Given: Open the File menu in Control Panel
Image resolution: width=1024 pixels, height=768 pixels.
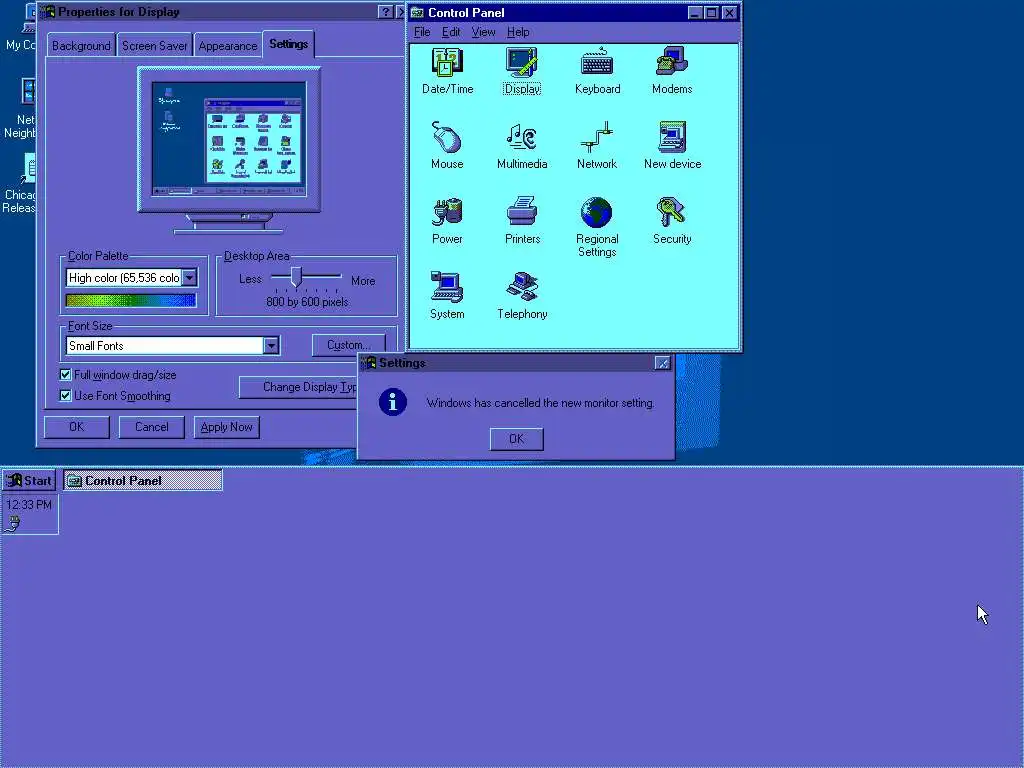Looking at the screenshot, I should point(422,32).
